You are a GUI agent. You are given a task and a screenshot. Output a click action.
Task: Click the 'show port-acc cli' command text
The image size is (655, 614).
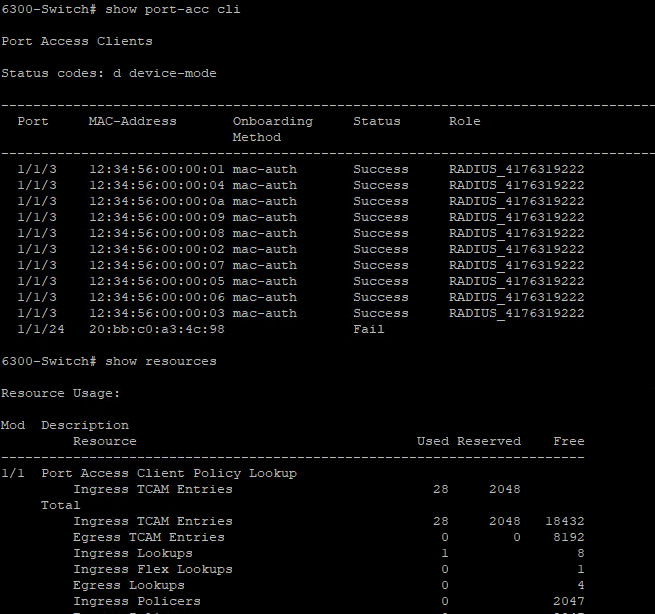(173, 9)
